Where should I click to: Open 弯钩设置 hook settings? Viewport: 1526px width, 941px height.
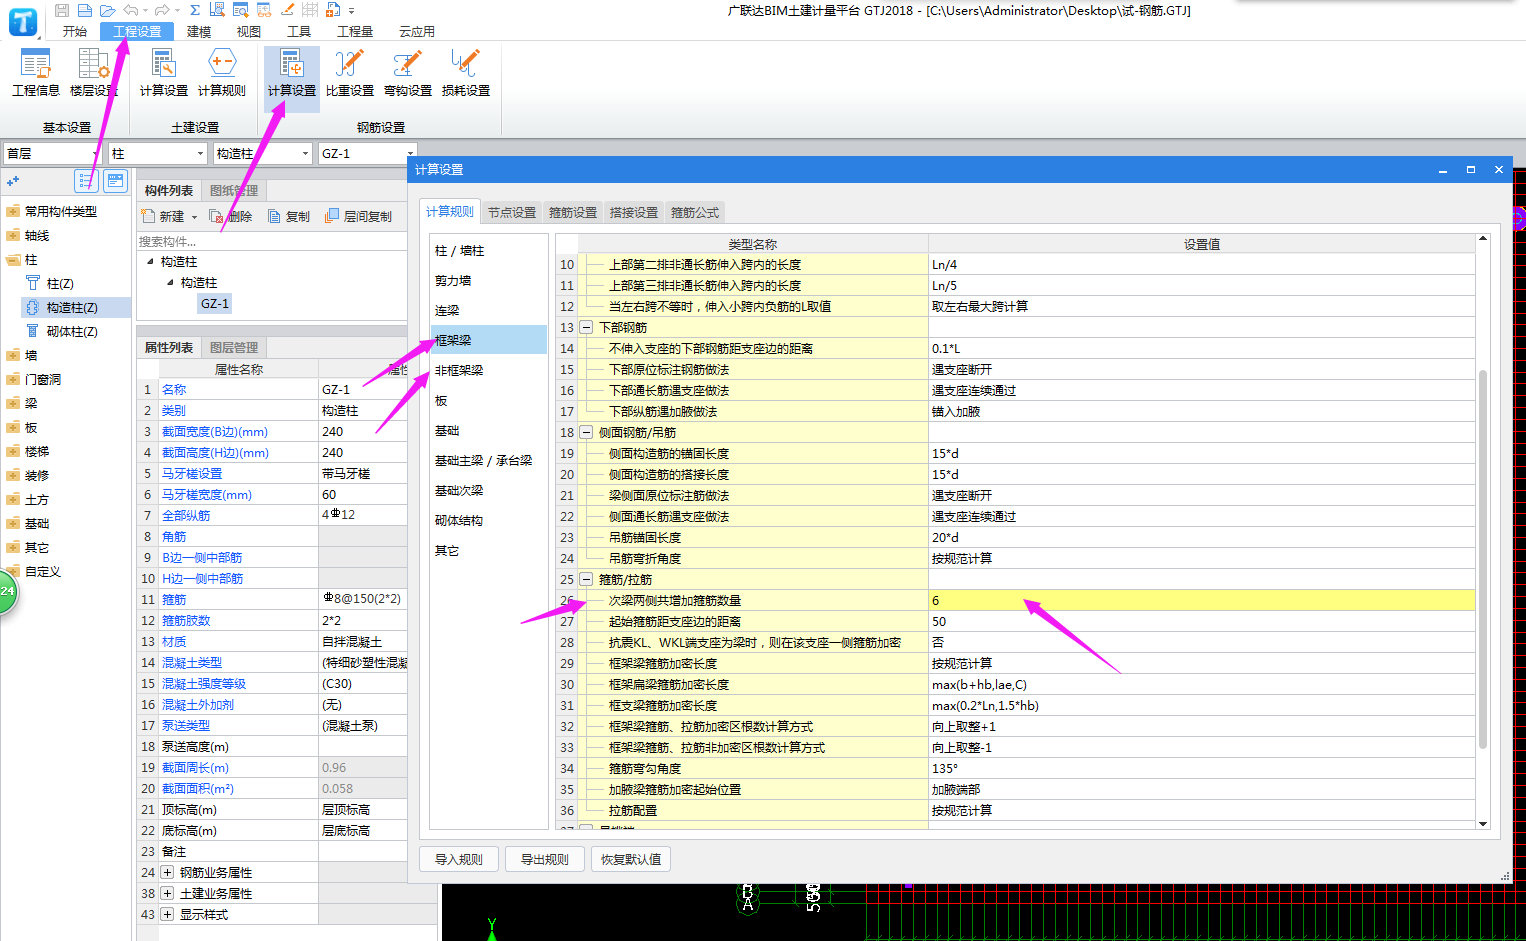[x=408, y=73]
